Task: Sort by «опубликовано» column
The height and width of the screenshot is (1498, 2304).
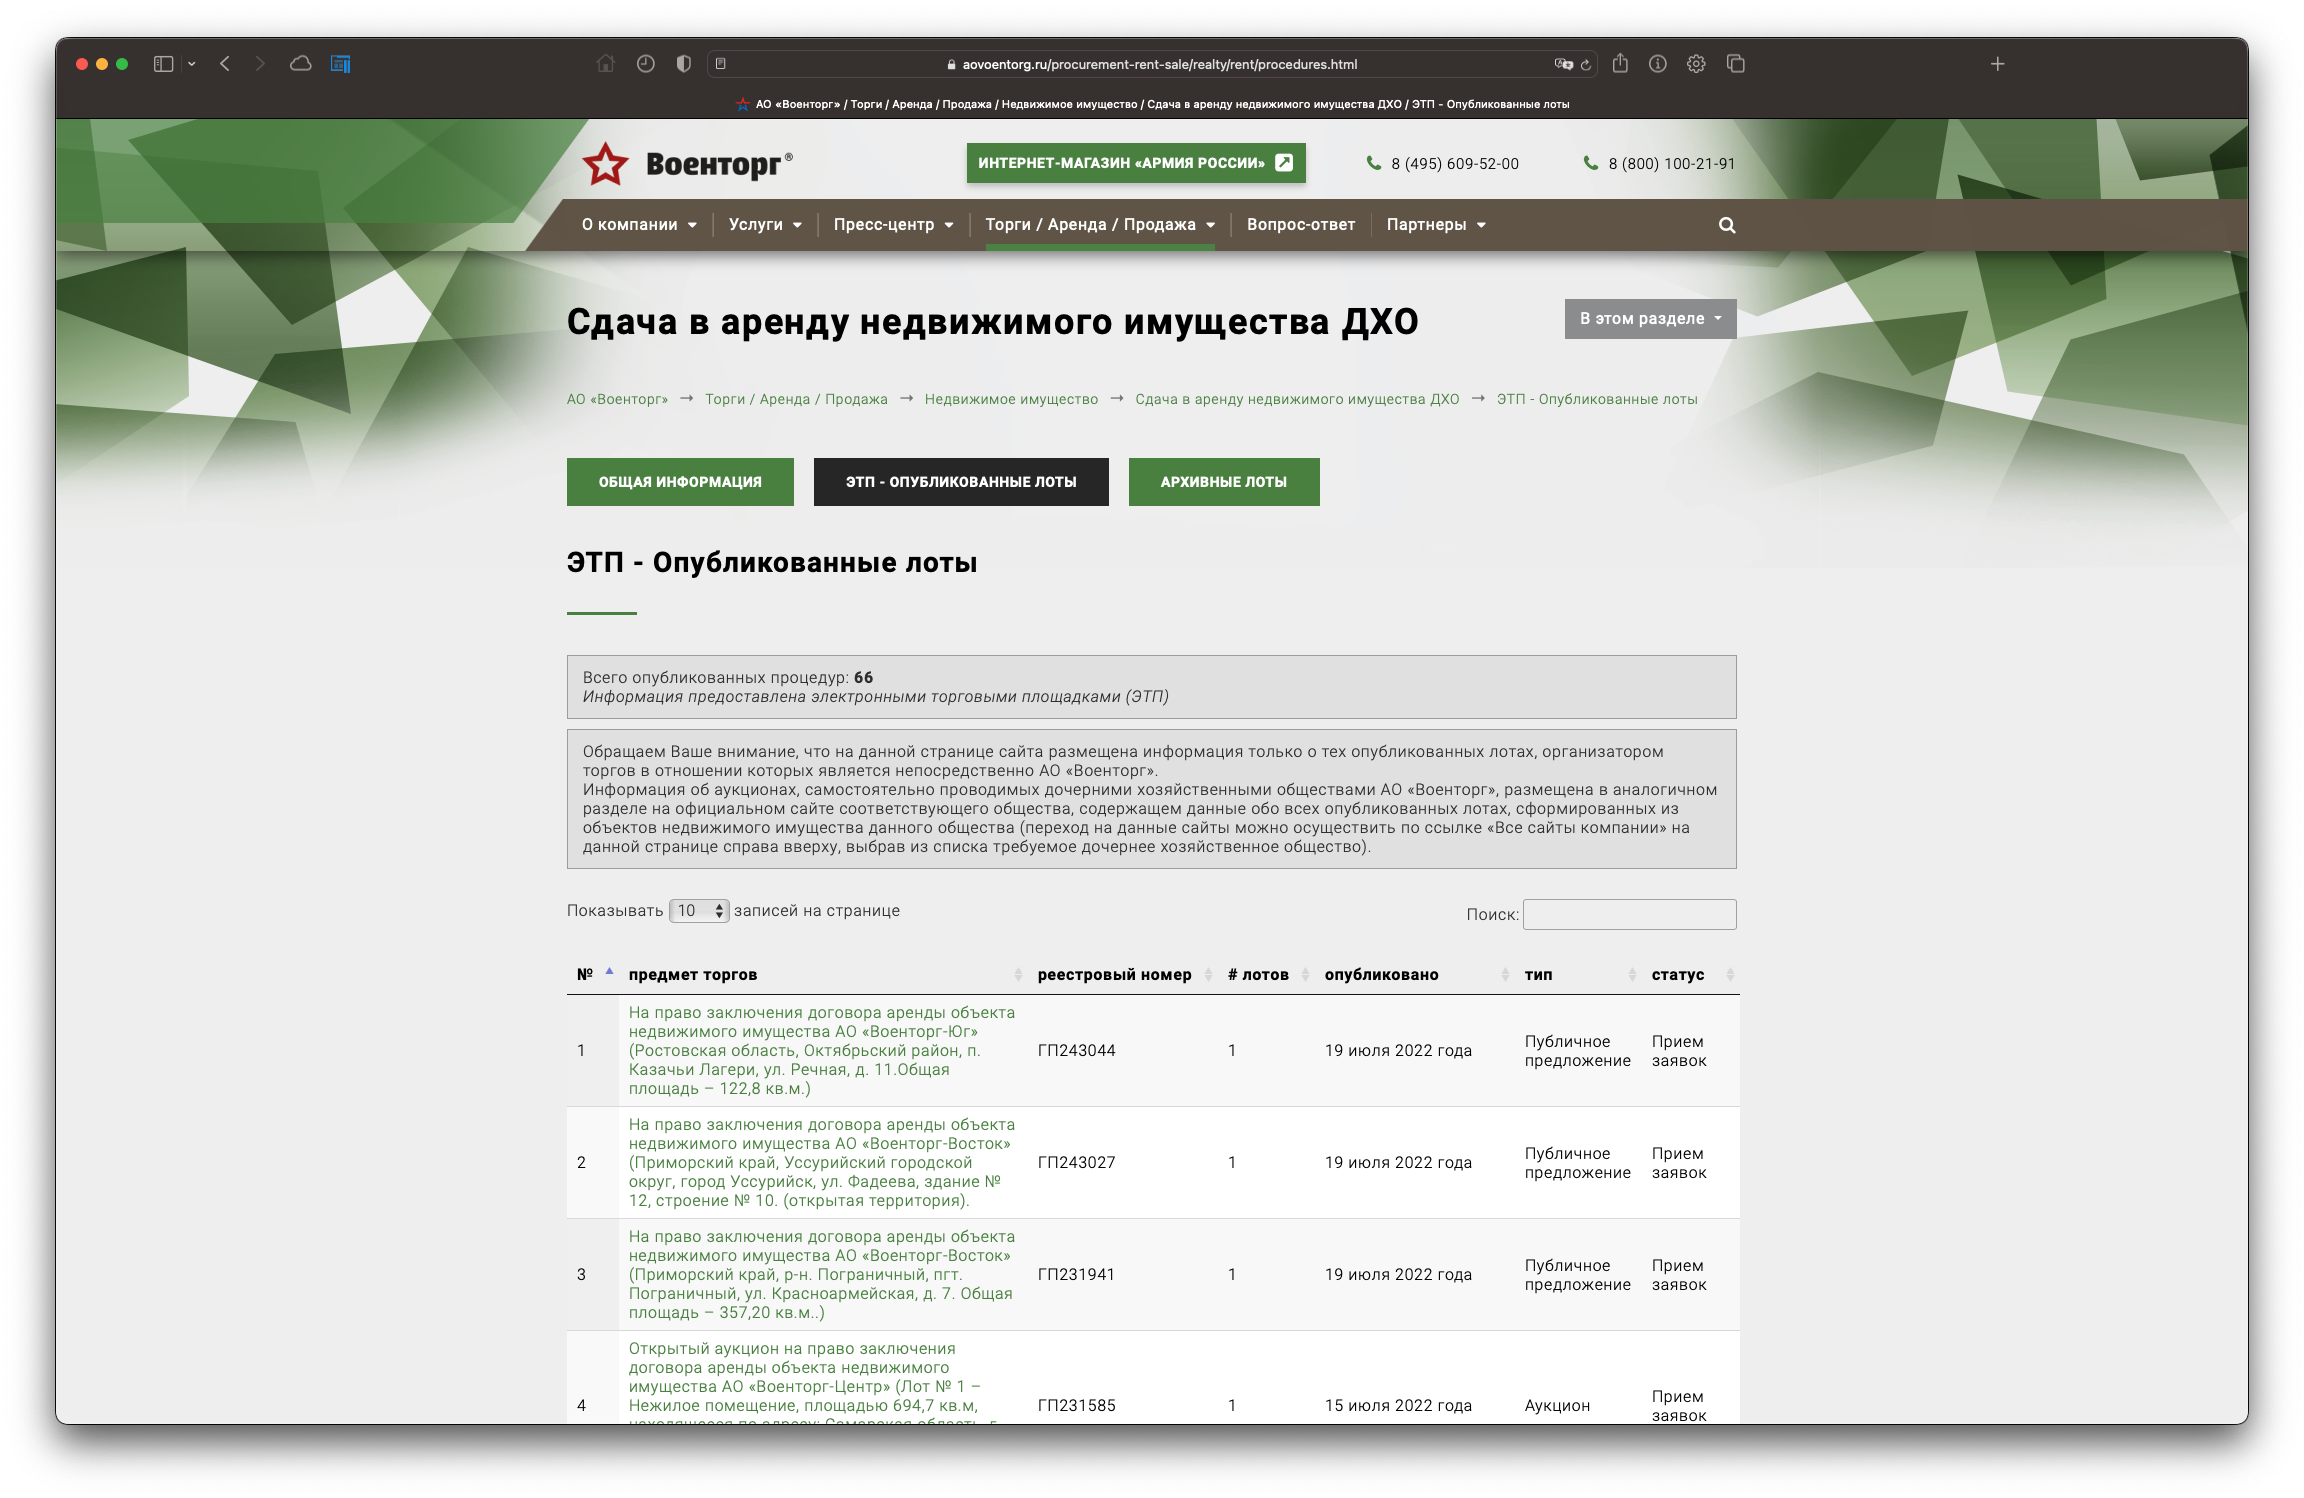Action: point(1416,974)
